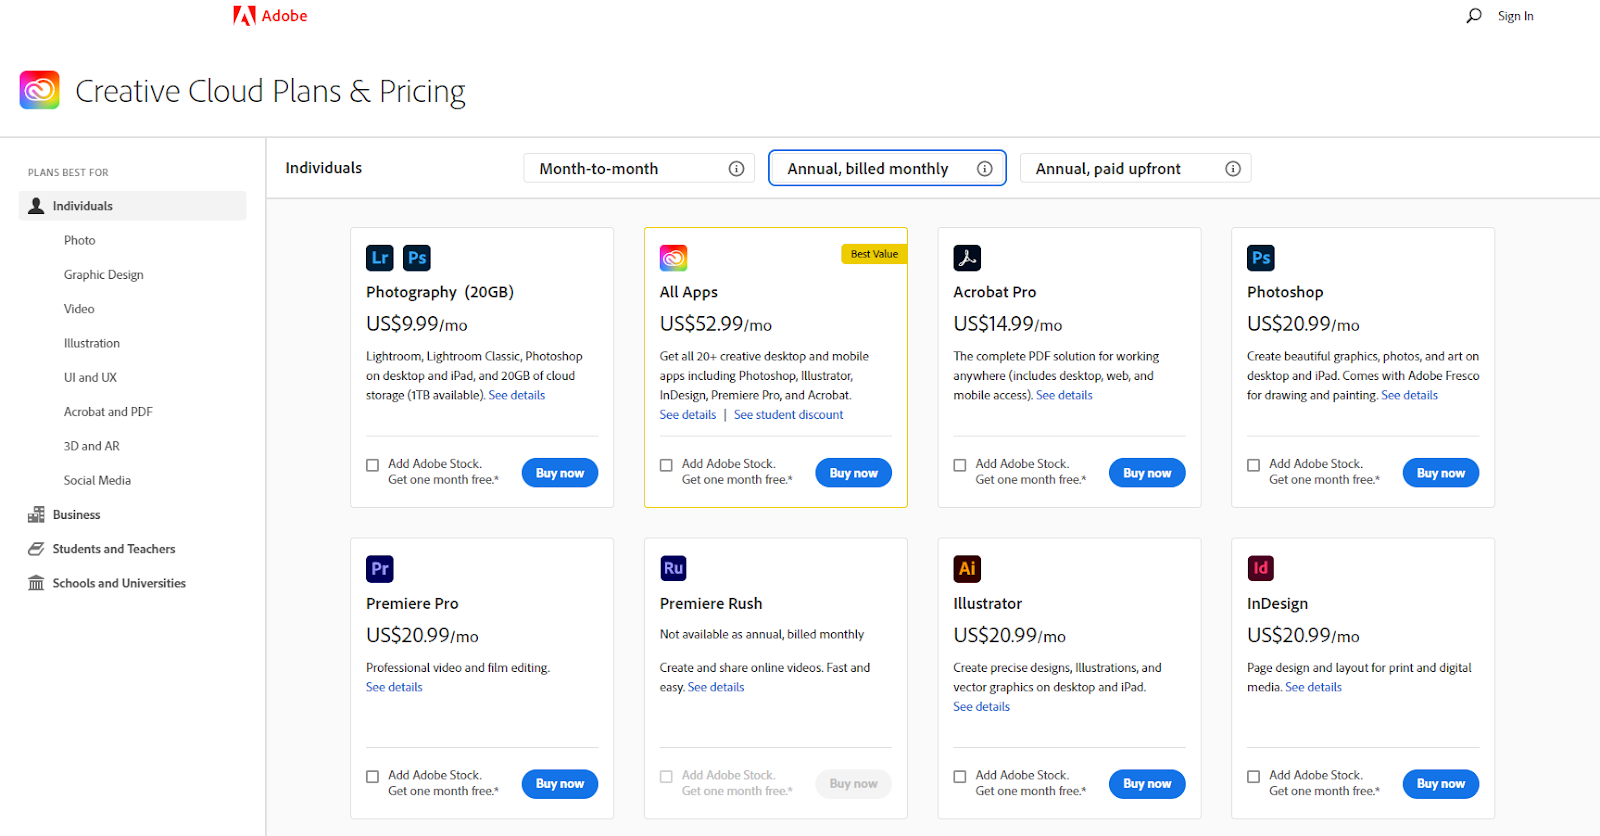Screen dimensions: 1600x836
Task: Click the institution icon next to Schools and Universities
Action: coord(36,583)
